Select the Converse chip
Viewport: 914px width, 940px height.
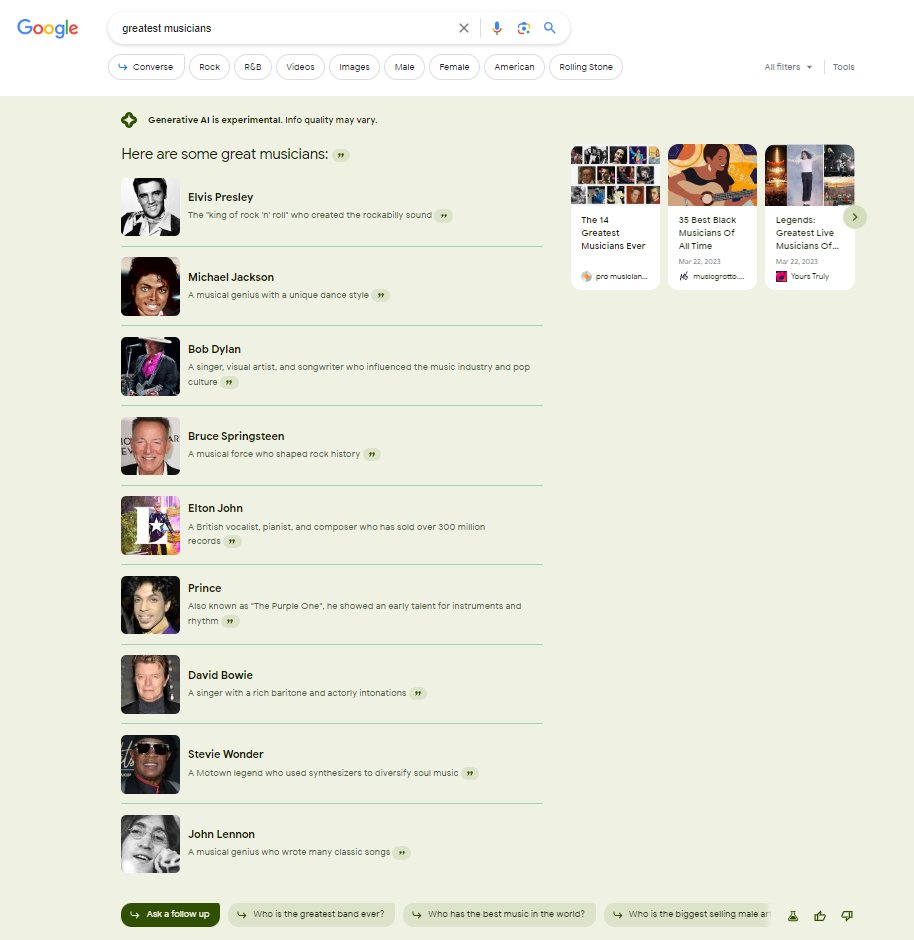146,67
